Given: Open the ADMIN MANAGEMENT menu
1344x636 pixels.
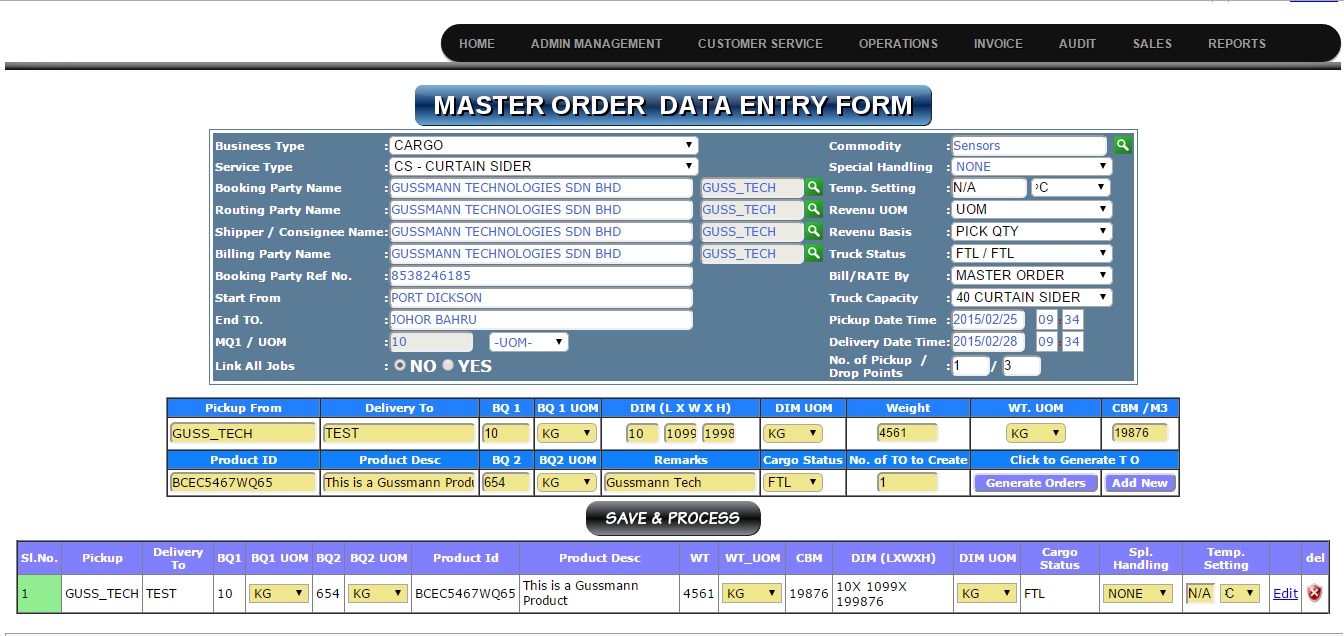Looking at the screenshot, I should tap(596, 44).
